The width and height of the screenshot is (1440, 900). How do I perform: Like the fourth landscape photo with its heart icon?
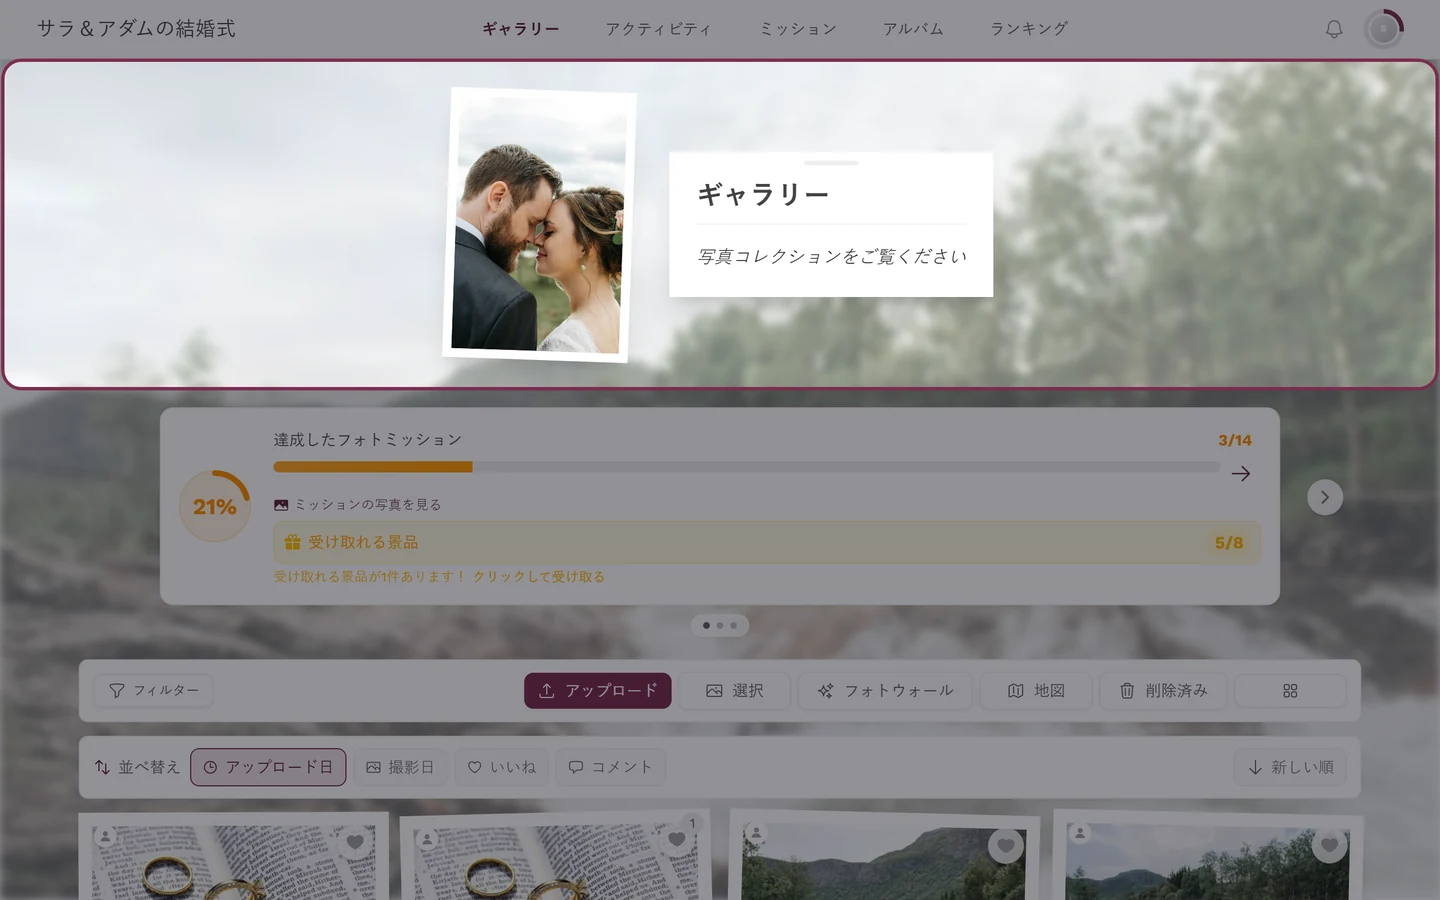tap(1328, 845)
